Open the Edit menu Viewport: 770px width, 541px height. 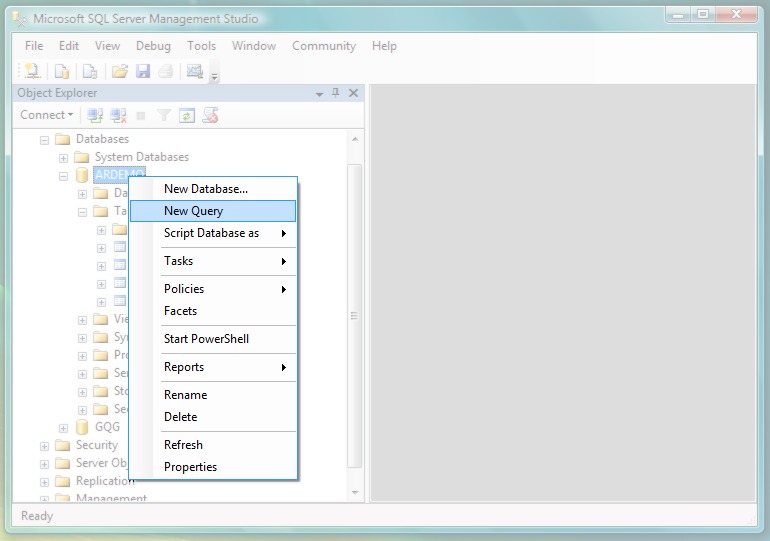pos(69,46)
